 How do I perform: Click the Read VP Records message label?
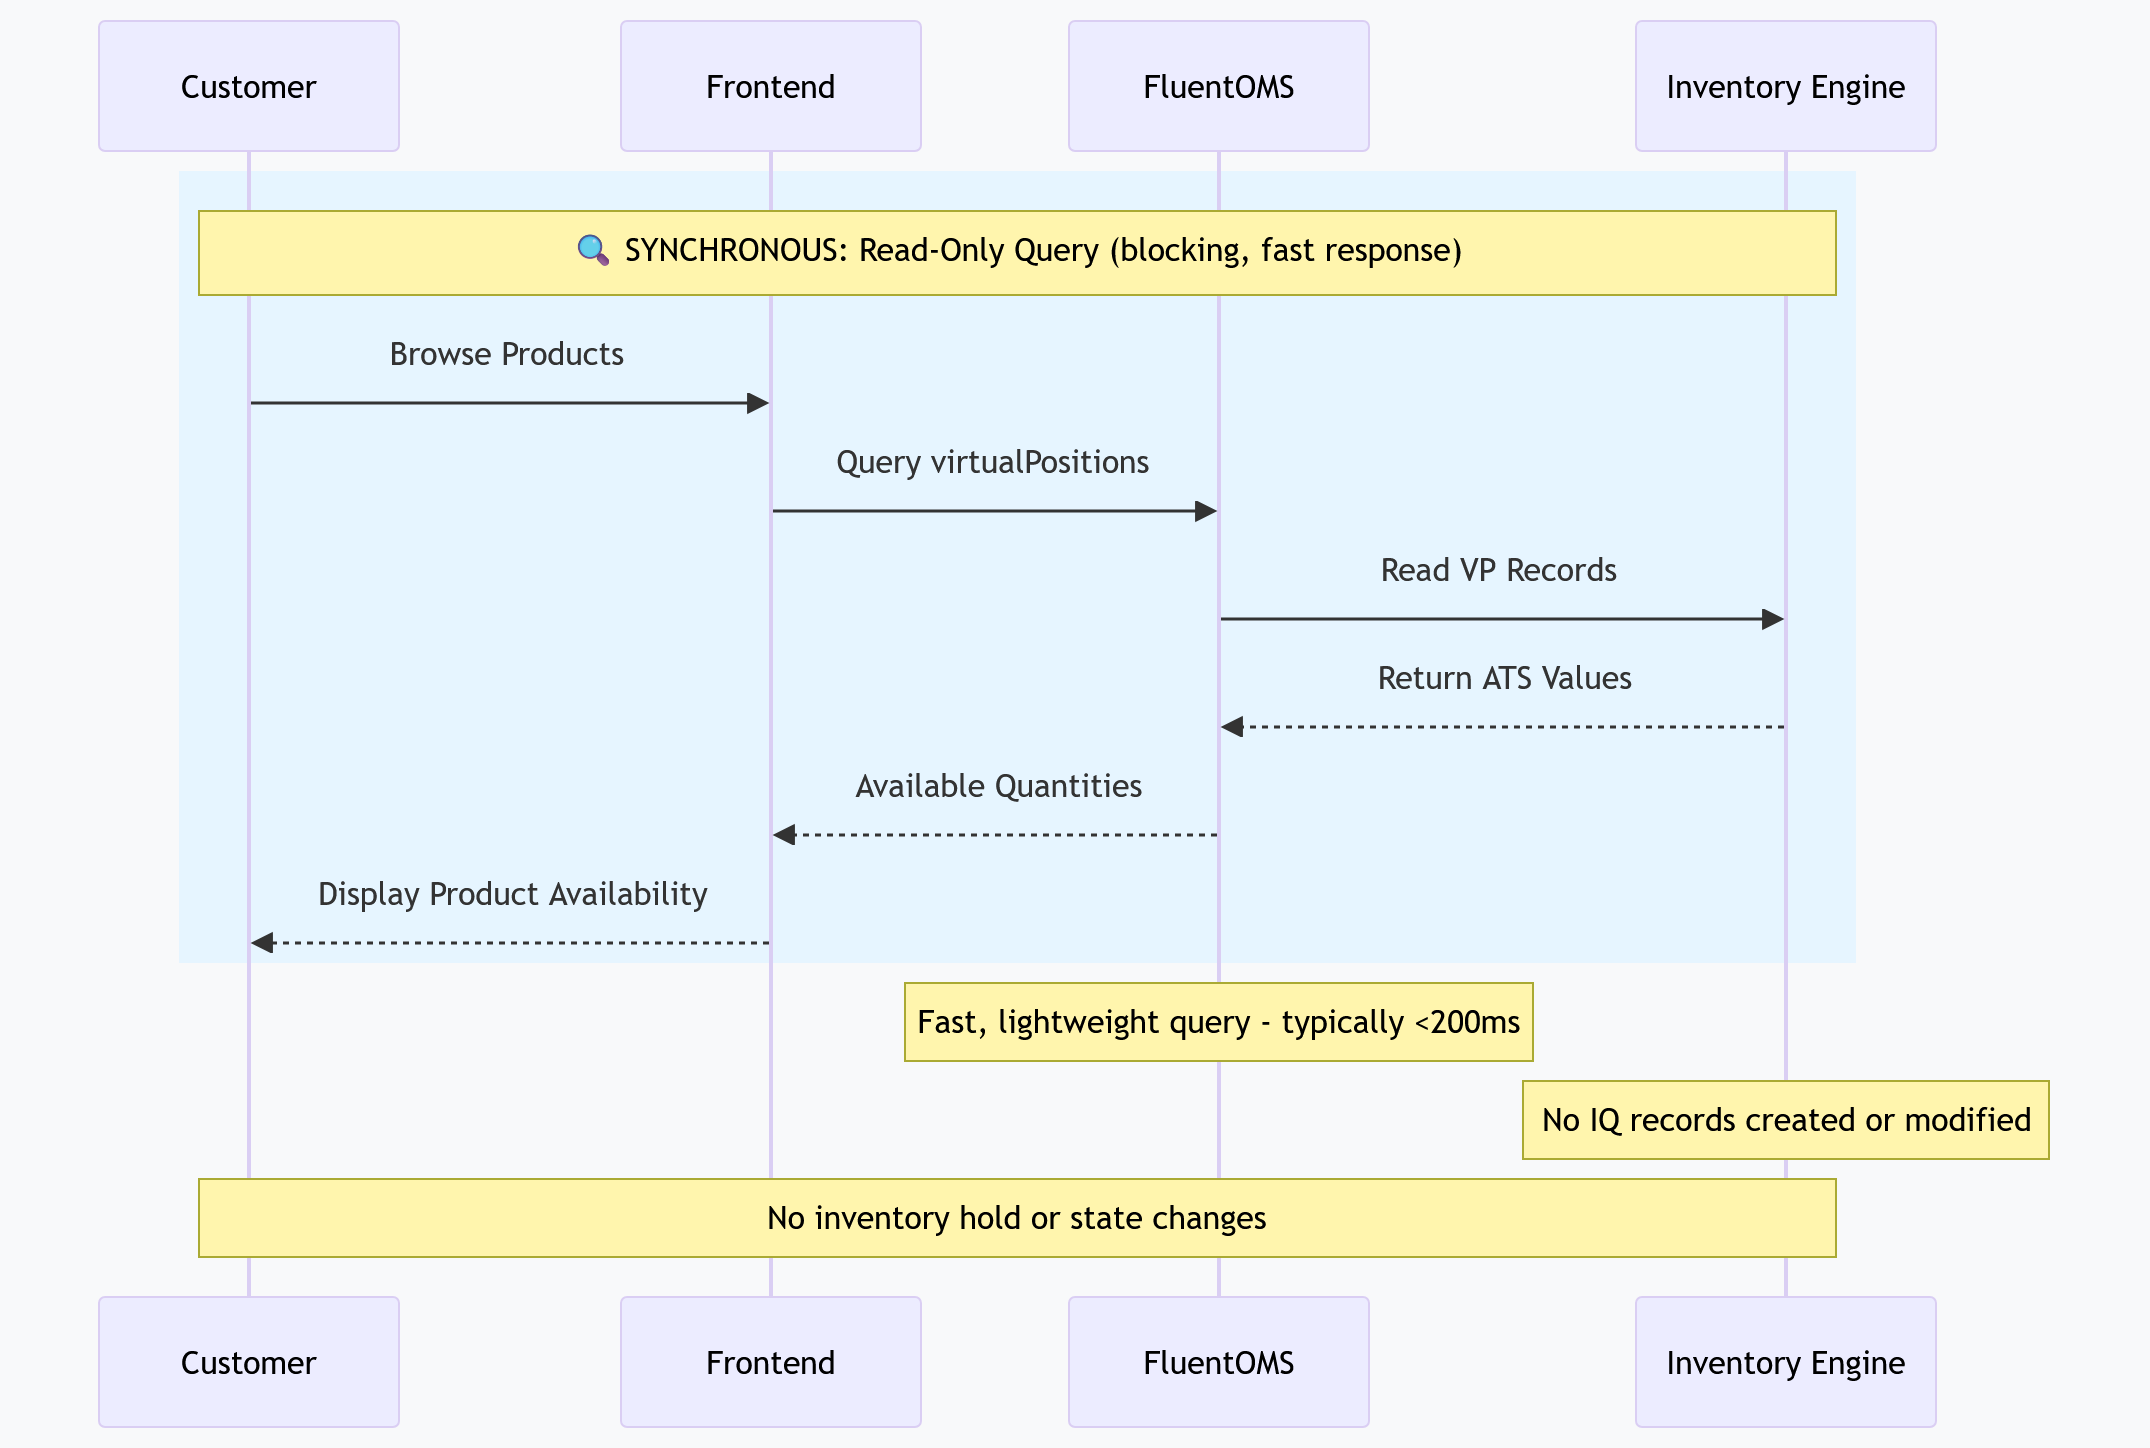tap(1498, 571)
